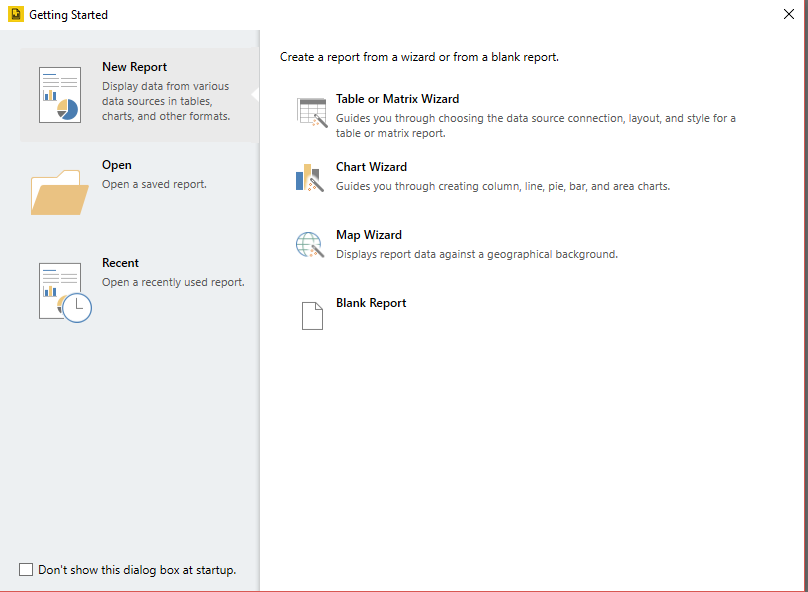The width and height of the screenshot is (808, 592).
Task: Click the Table or Matrix Wizard icon
Action: point(312,113)
